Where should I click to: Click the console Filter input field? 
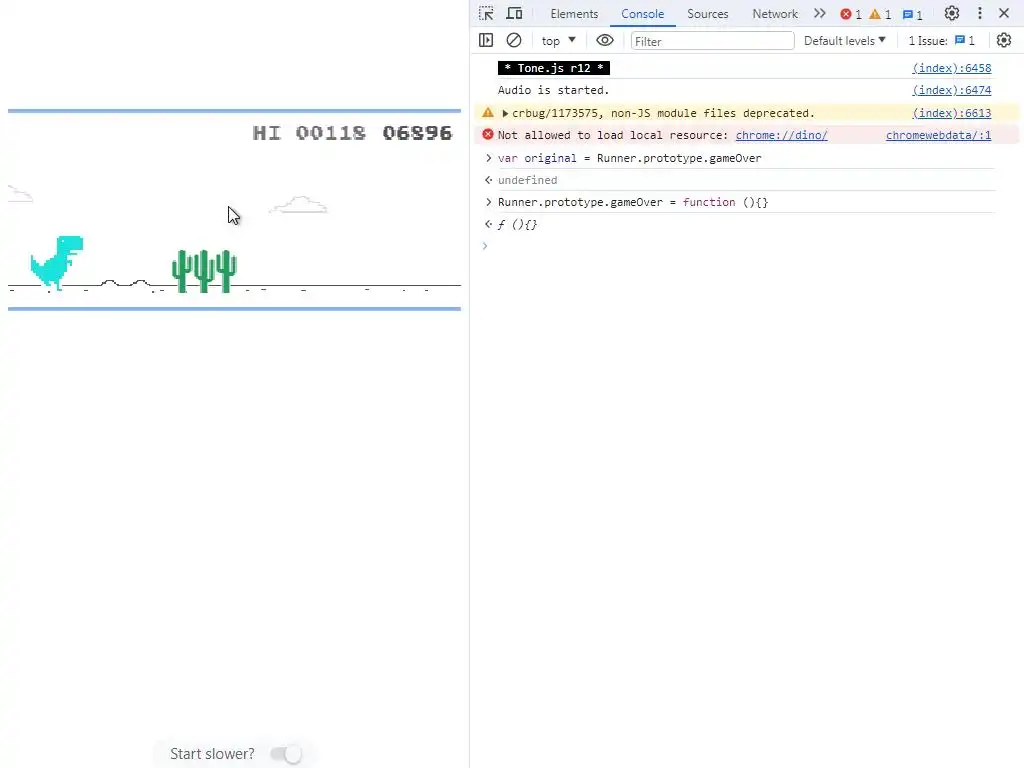pos(712,41)
